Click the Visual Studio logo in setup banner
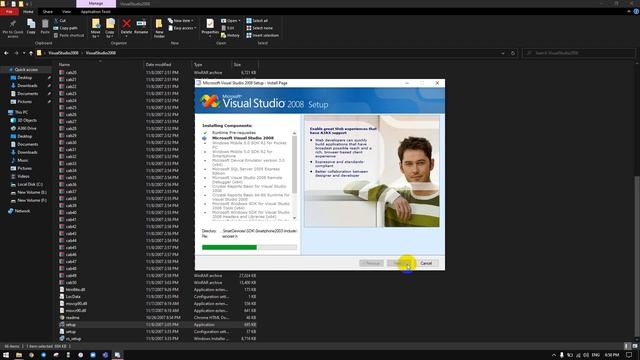This screenshot has height=360, width=640. (210, 101)
